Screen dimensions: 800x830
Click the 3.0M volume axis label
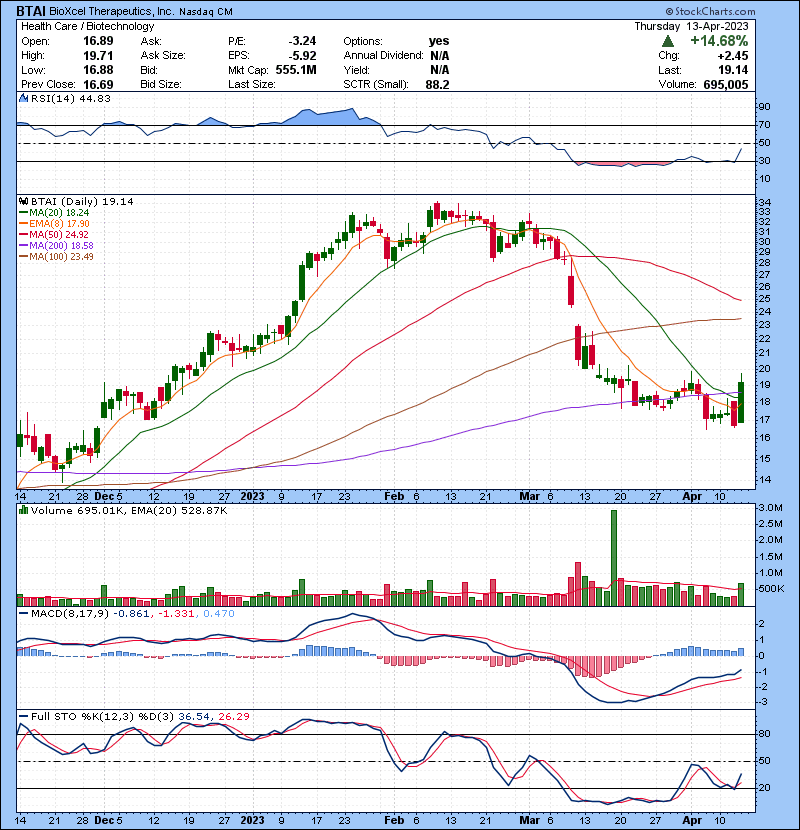(770, 508)
